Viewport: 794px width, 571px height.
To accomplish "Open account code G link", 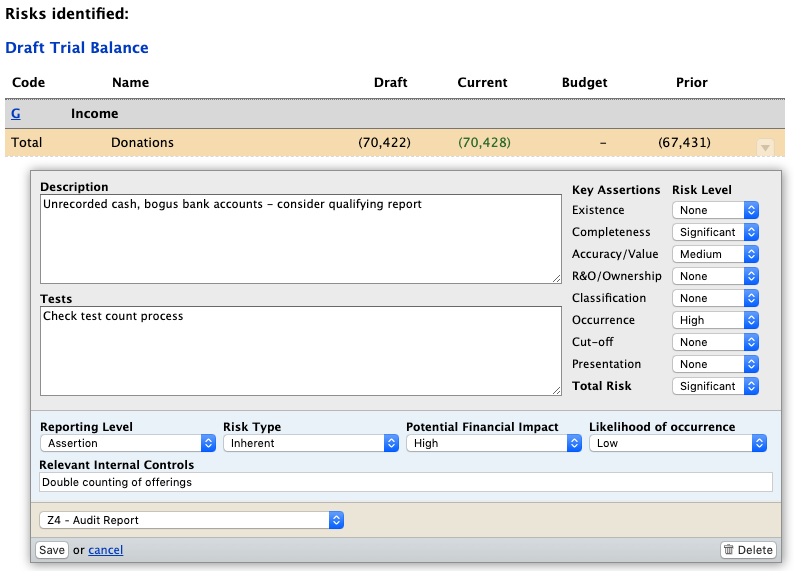I will click(x=16, y=113).
